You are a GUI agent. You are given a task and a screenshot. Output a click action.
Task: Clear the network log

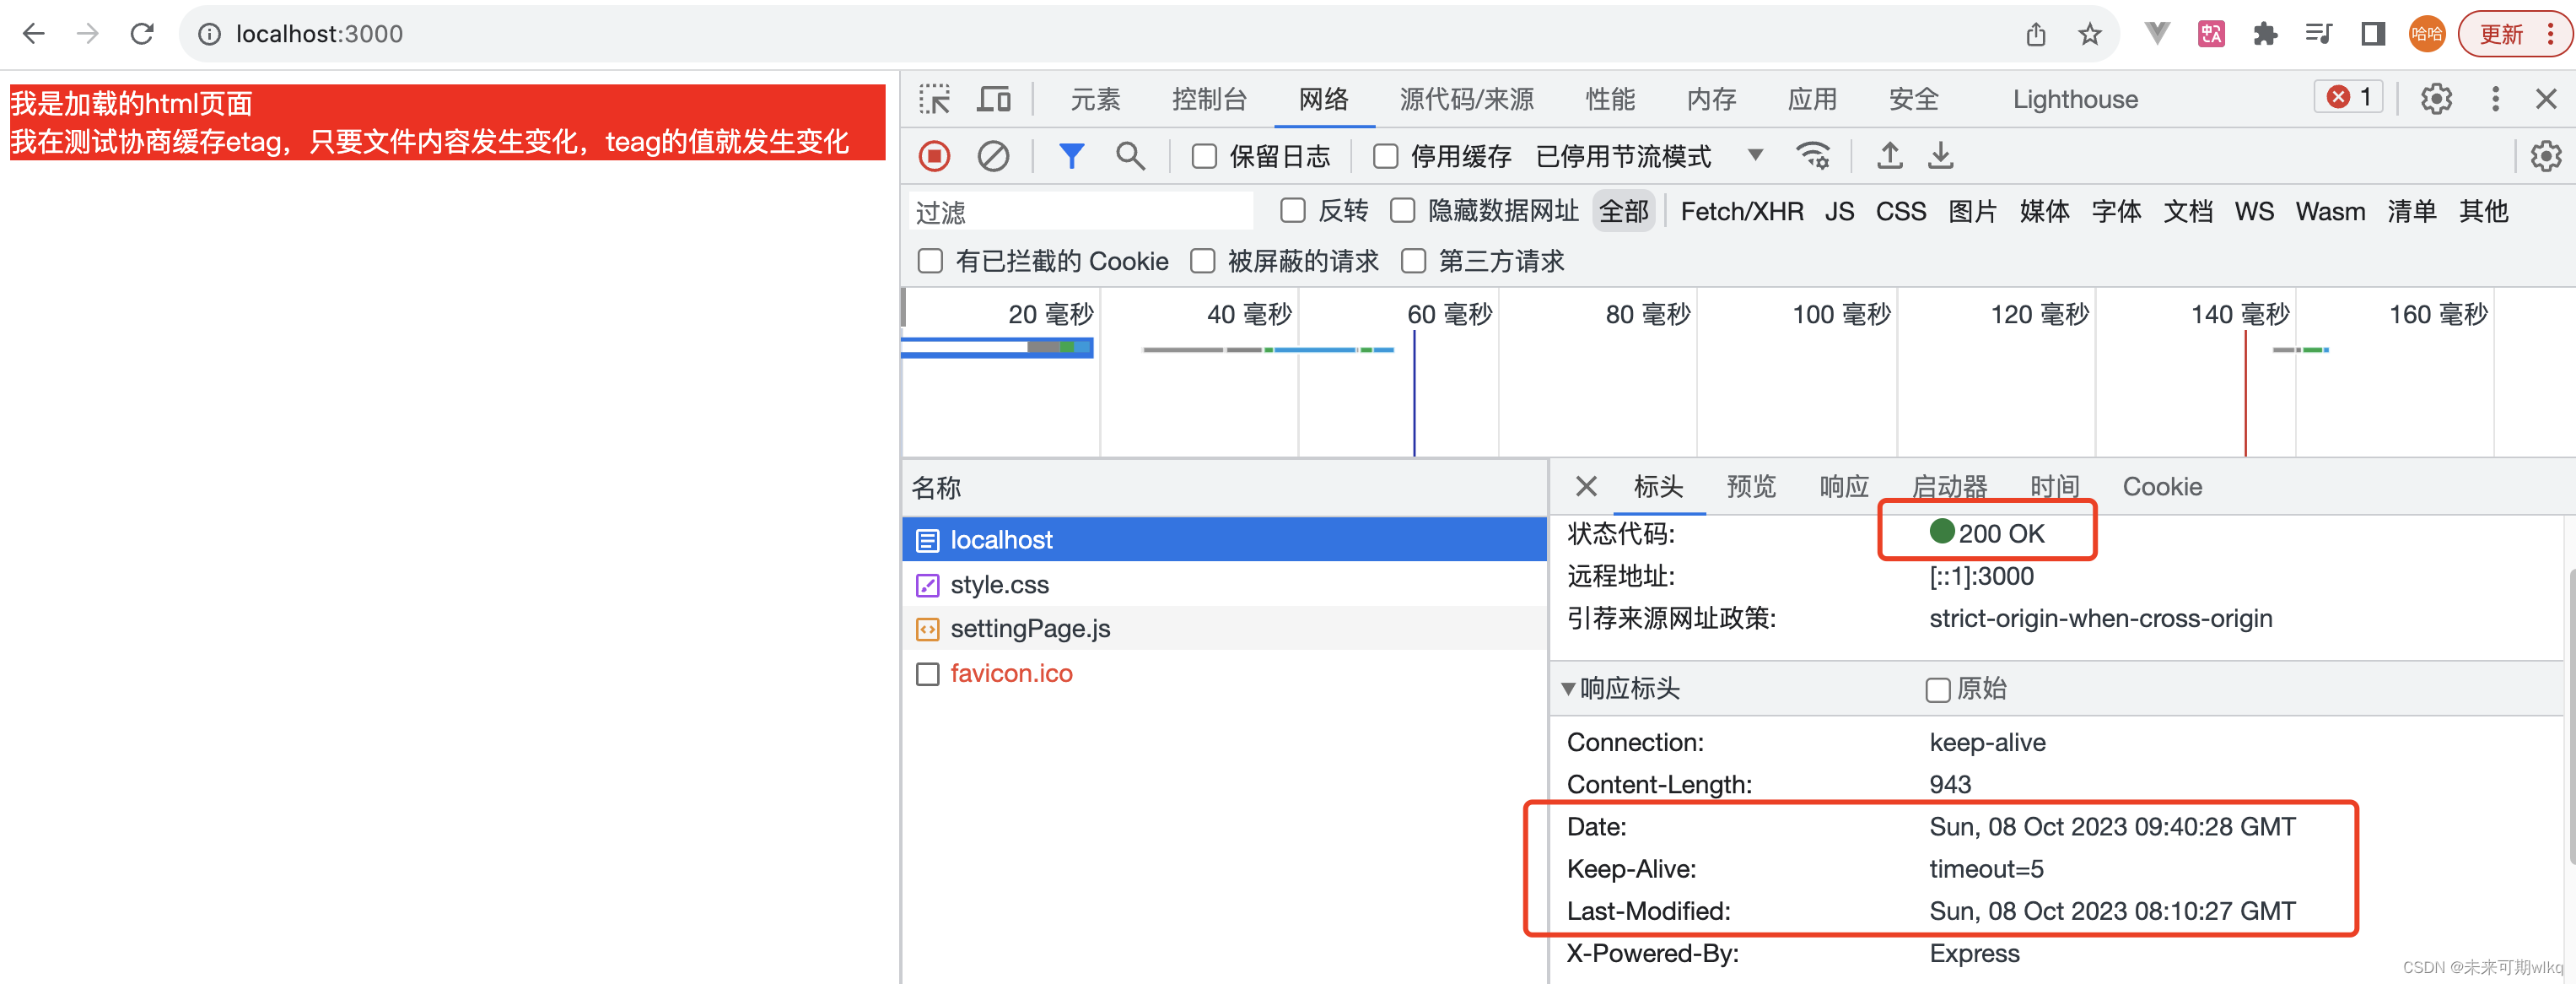[x=993, y=156]
